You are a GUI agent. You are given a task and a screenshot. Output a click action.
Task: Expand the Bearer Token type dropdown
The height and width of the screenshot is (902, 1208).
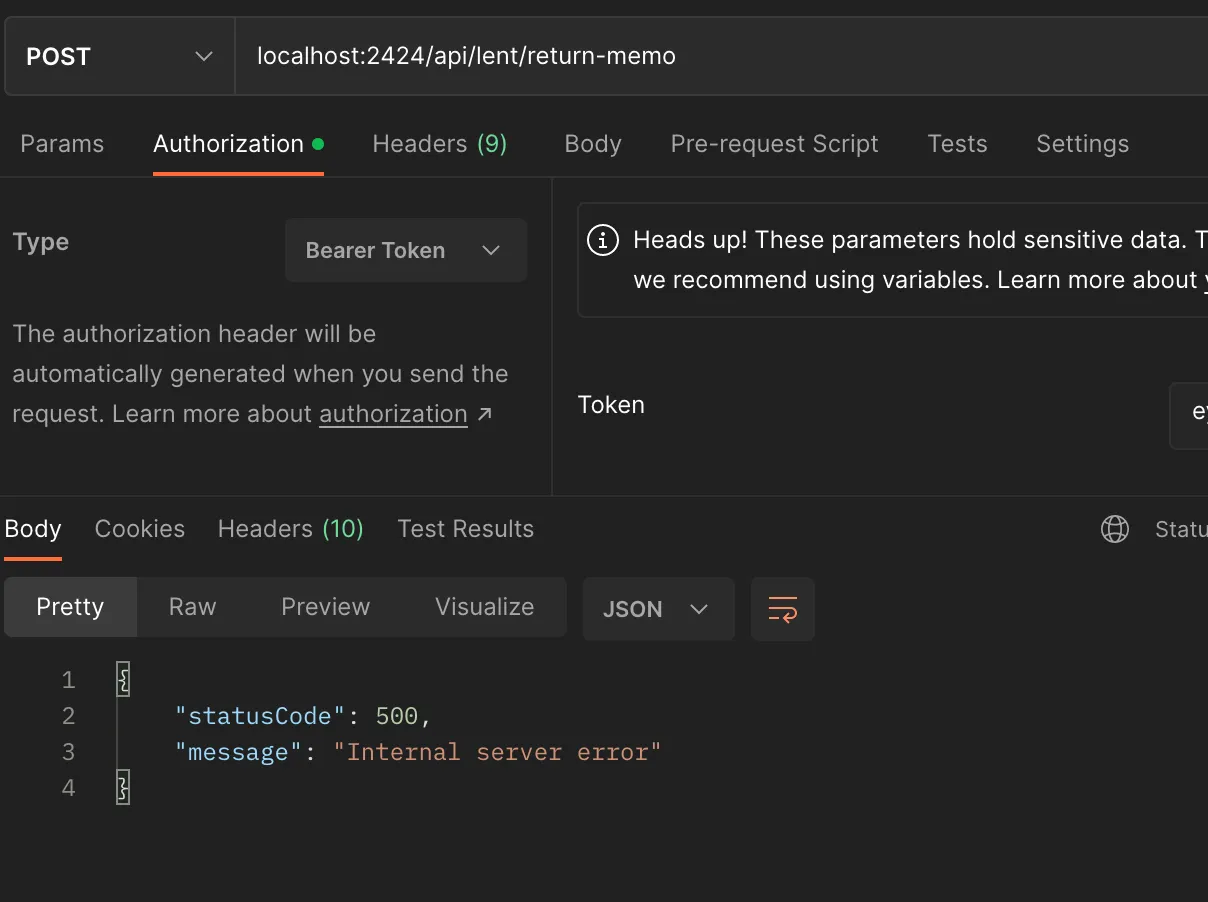point(405,250)
